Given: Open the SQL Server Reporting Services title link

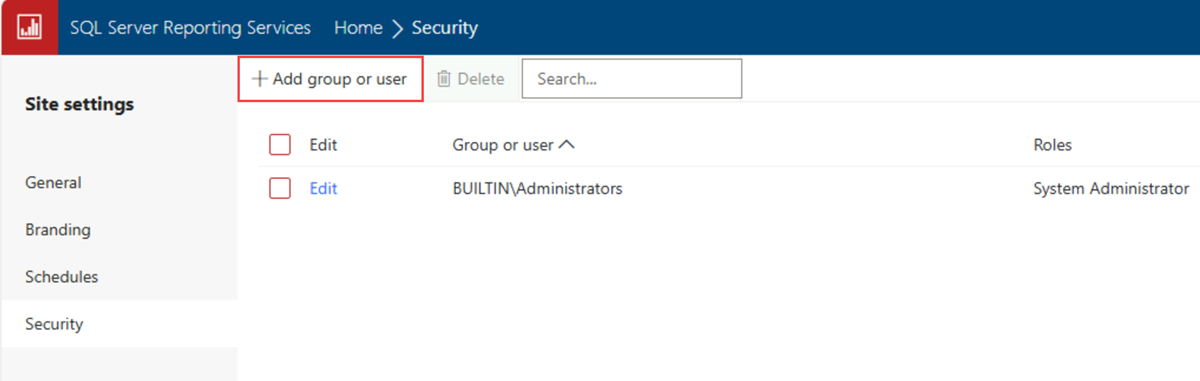Looking at the screenshot, I should pyautogui.click(x=190, y=28).
